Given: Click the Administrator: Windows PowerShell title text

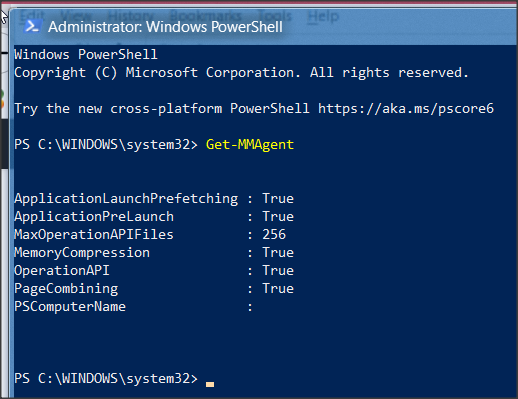Looking at the screenshot, I should point(165,27).
